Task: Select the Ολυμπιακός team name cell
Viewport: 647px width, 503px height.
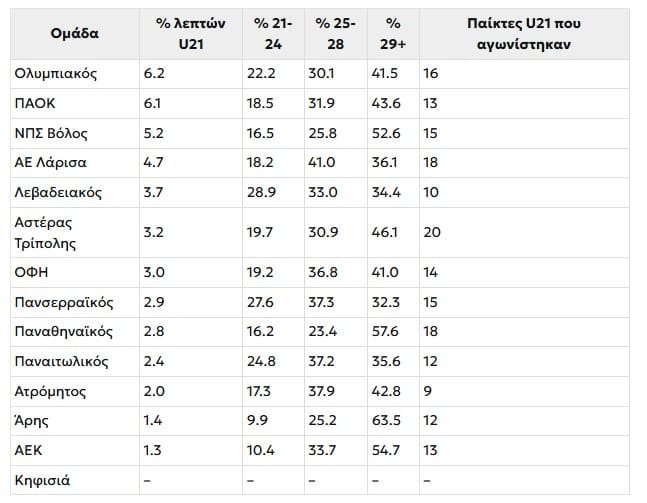Action: tap(56, 74)
